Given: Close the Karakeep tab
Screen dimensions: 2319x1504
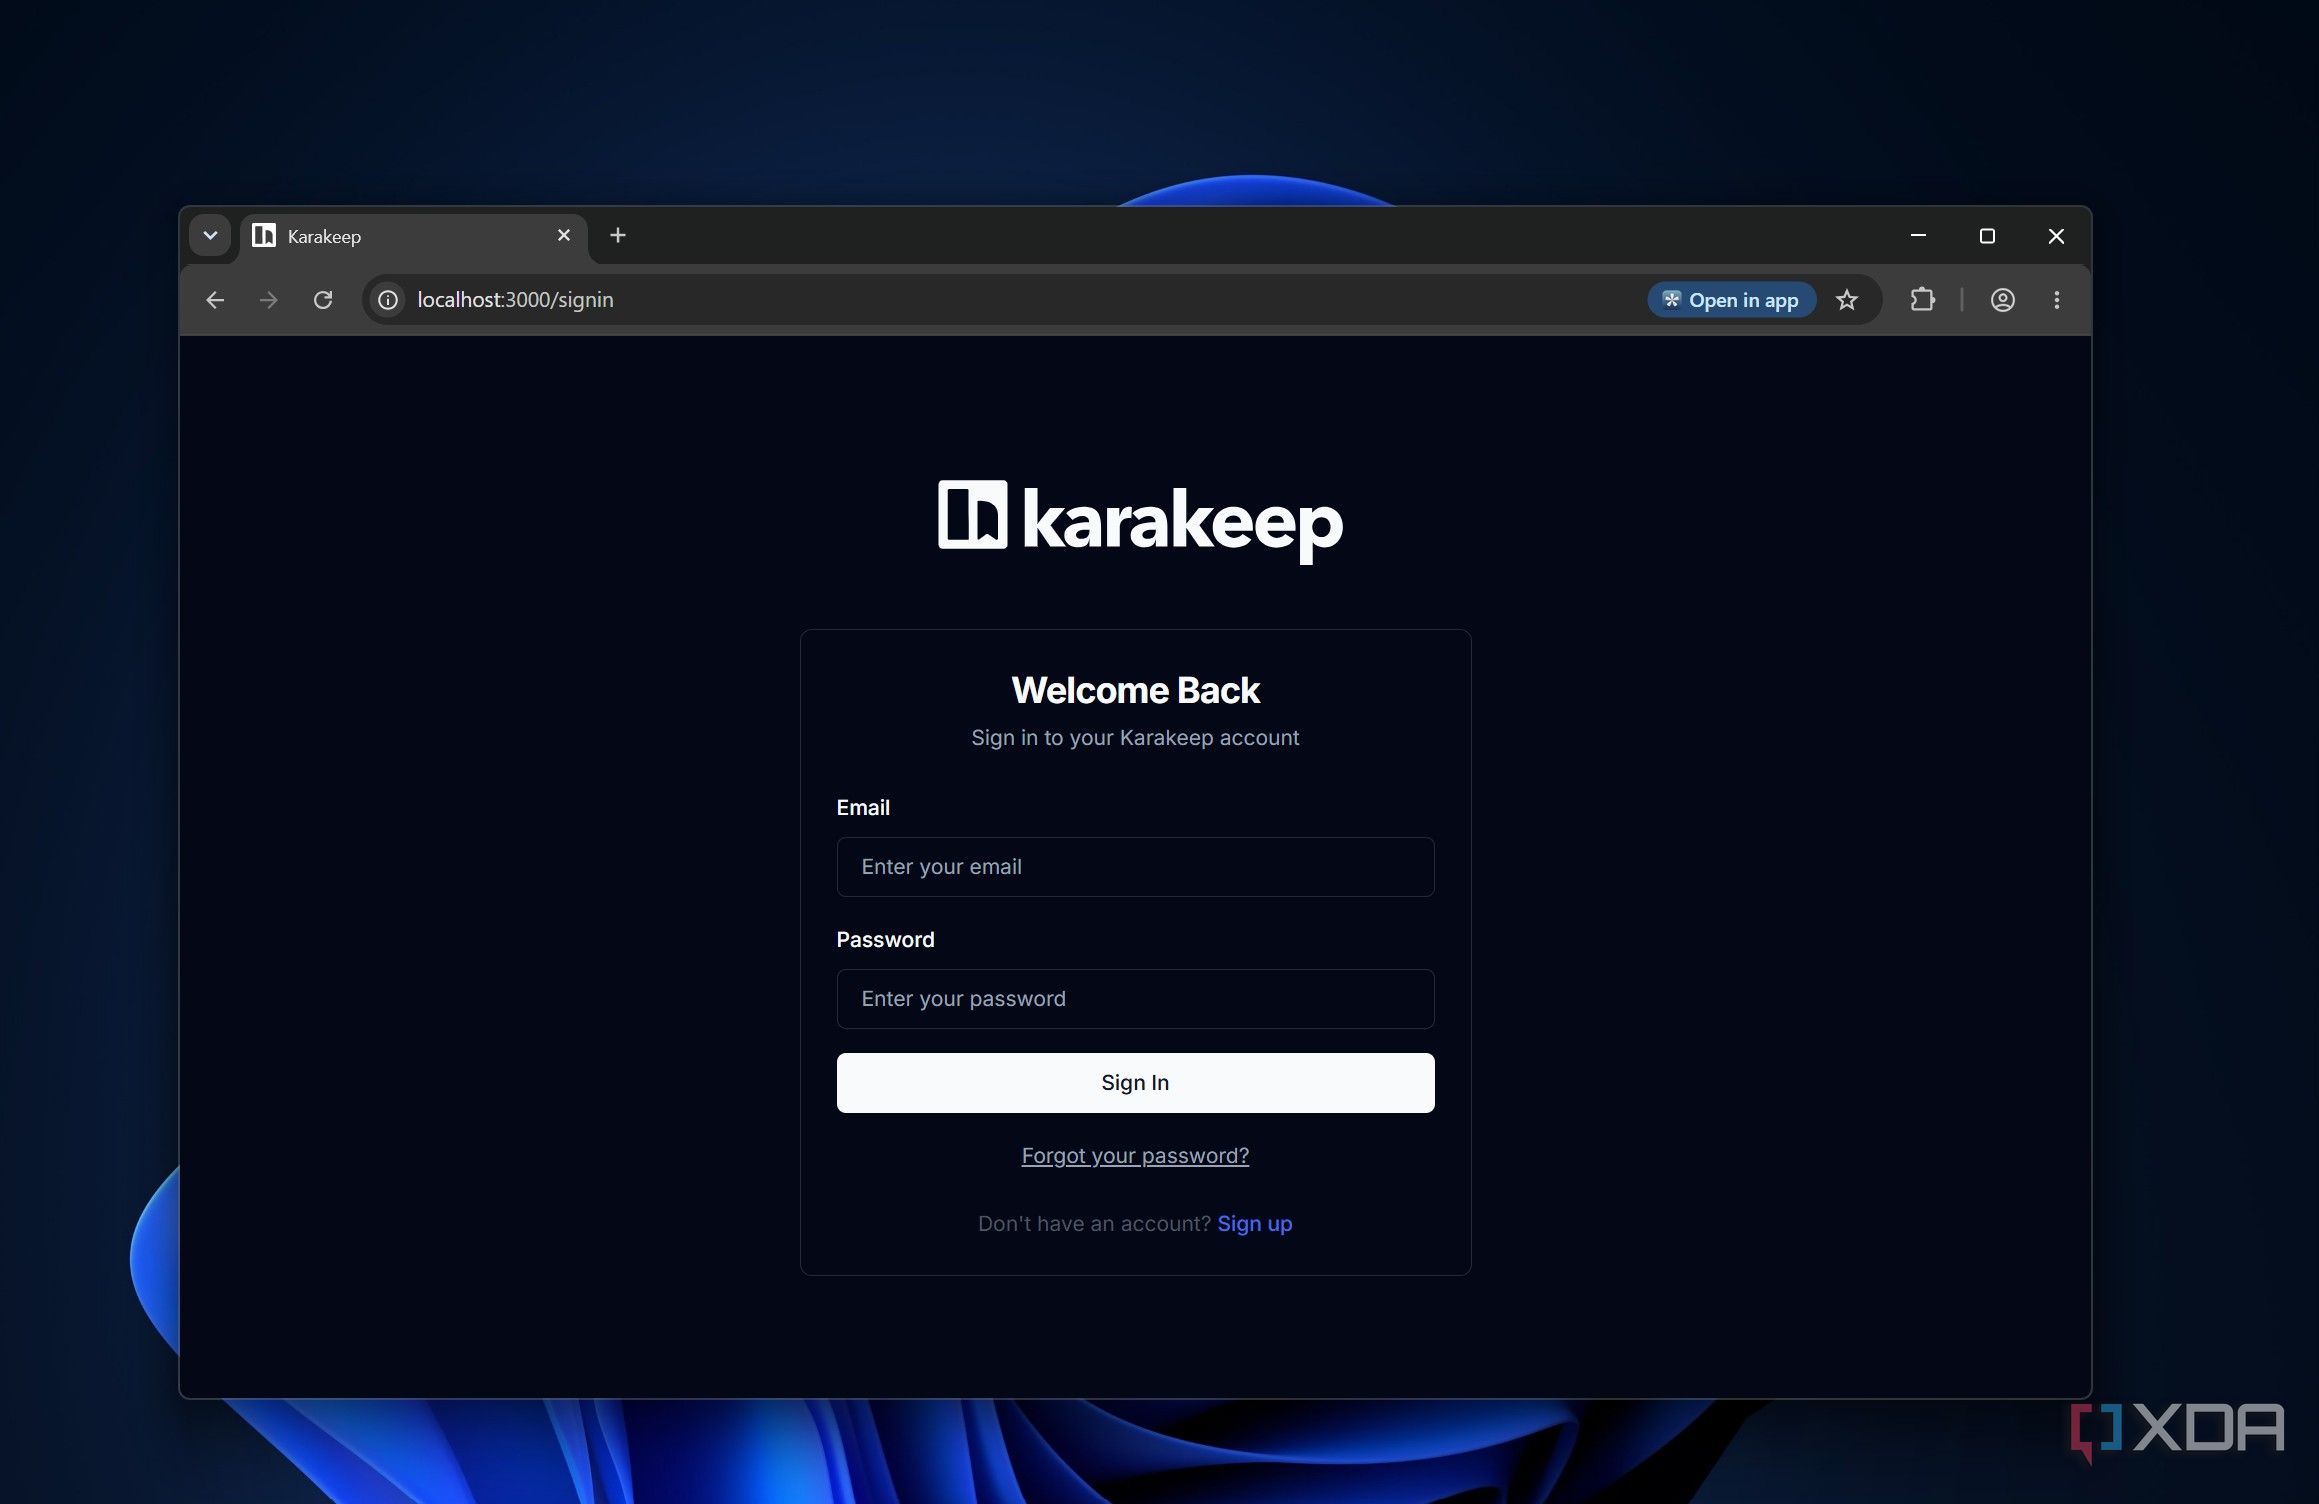Looking at the screenshot, I should click(x=564, y=235).
